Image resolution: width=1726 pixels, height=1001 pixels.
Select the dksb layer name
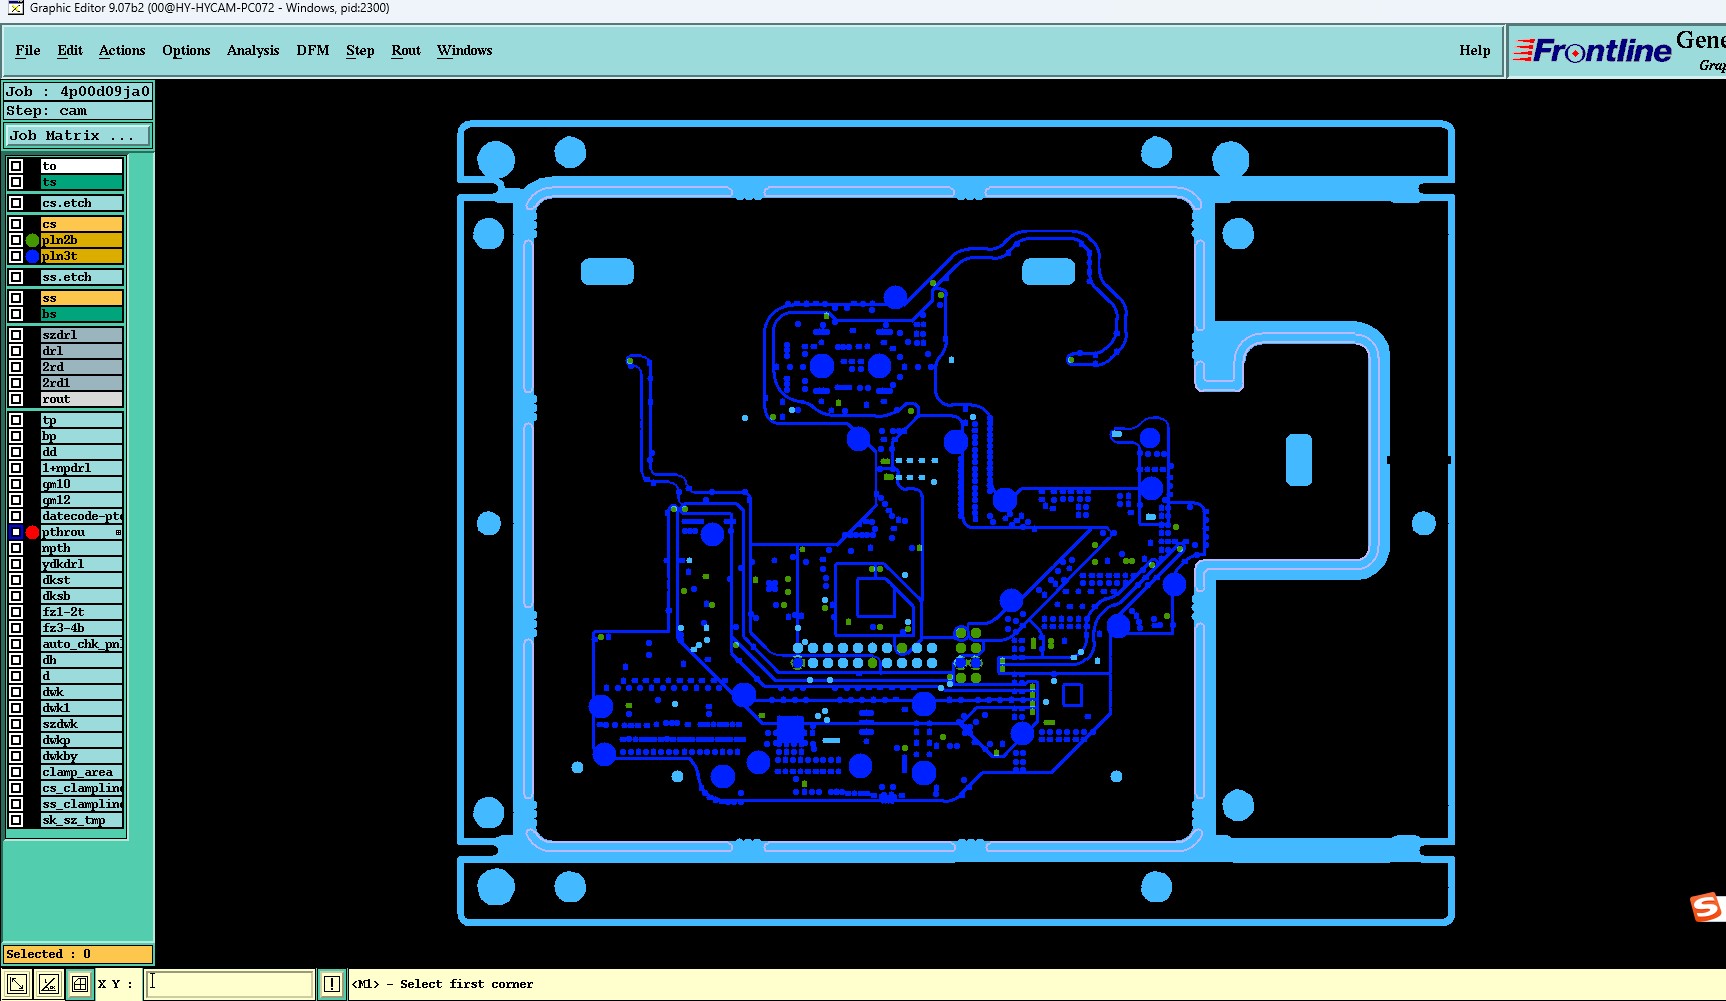point(82,596)
